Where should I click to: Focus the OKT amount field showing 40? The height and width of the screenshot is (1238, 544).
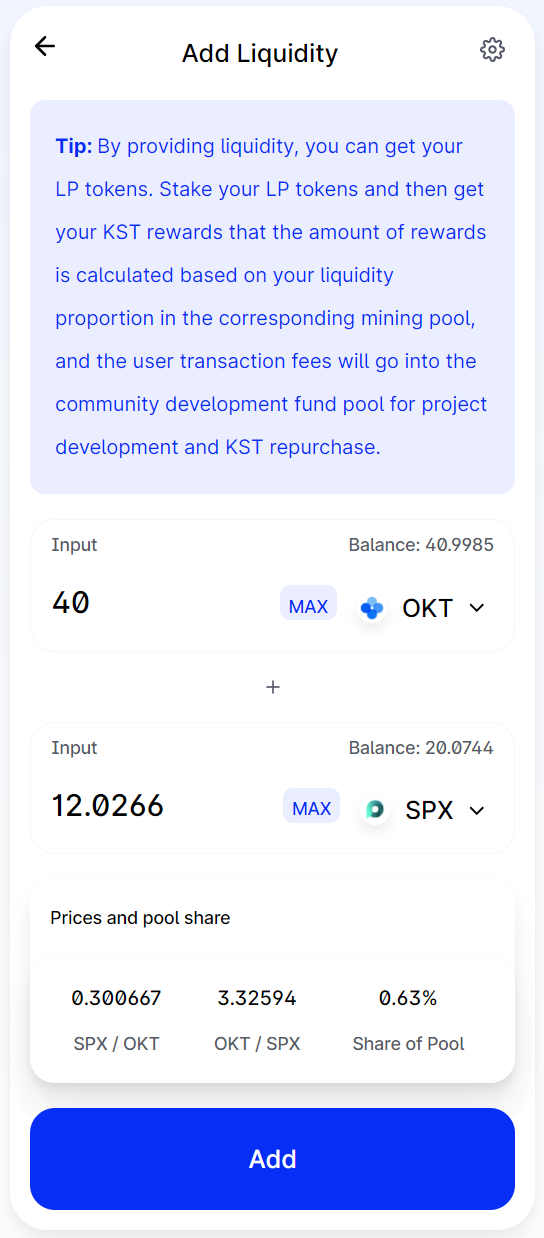(160, 603)
